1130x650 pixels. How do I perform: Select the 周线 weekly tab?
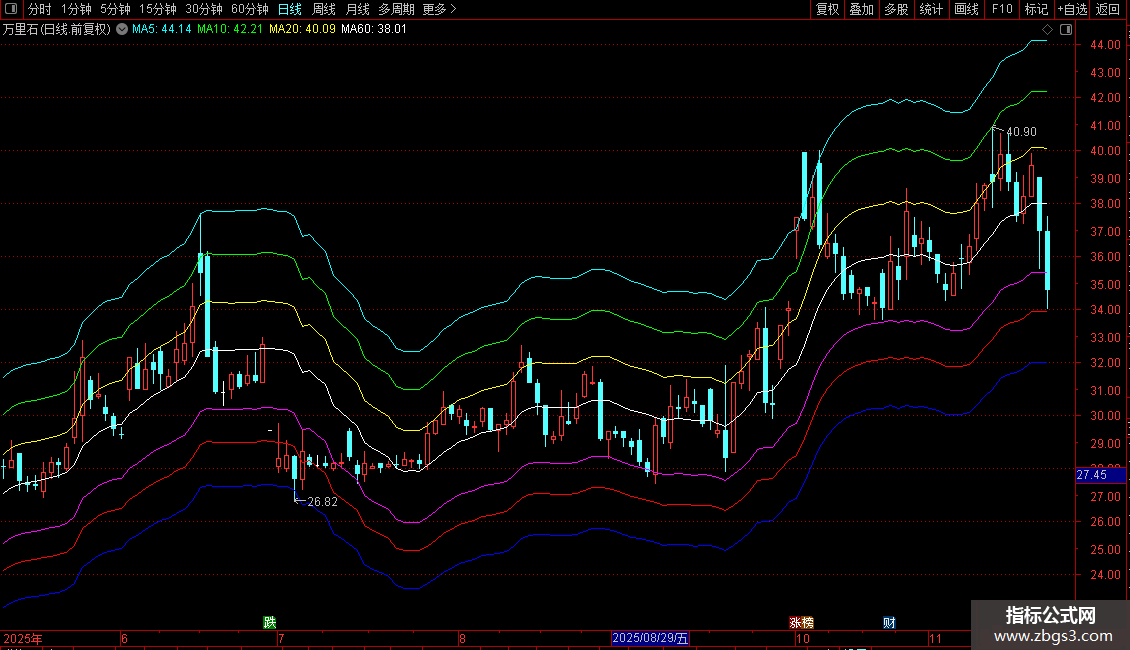pos(324,9)
